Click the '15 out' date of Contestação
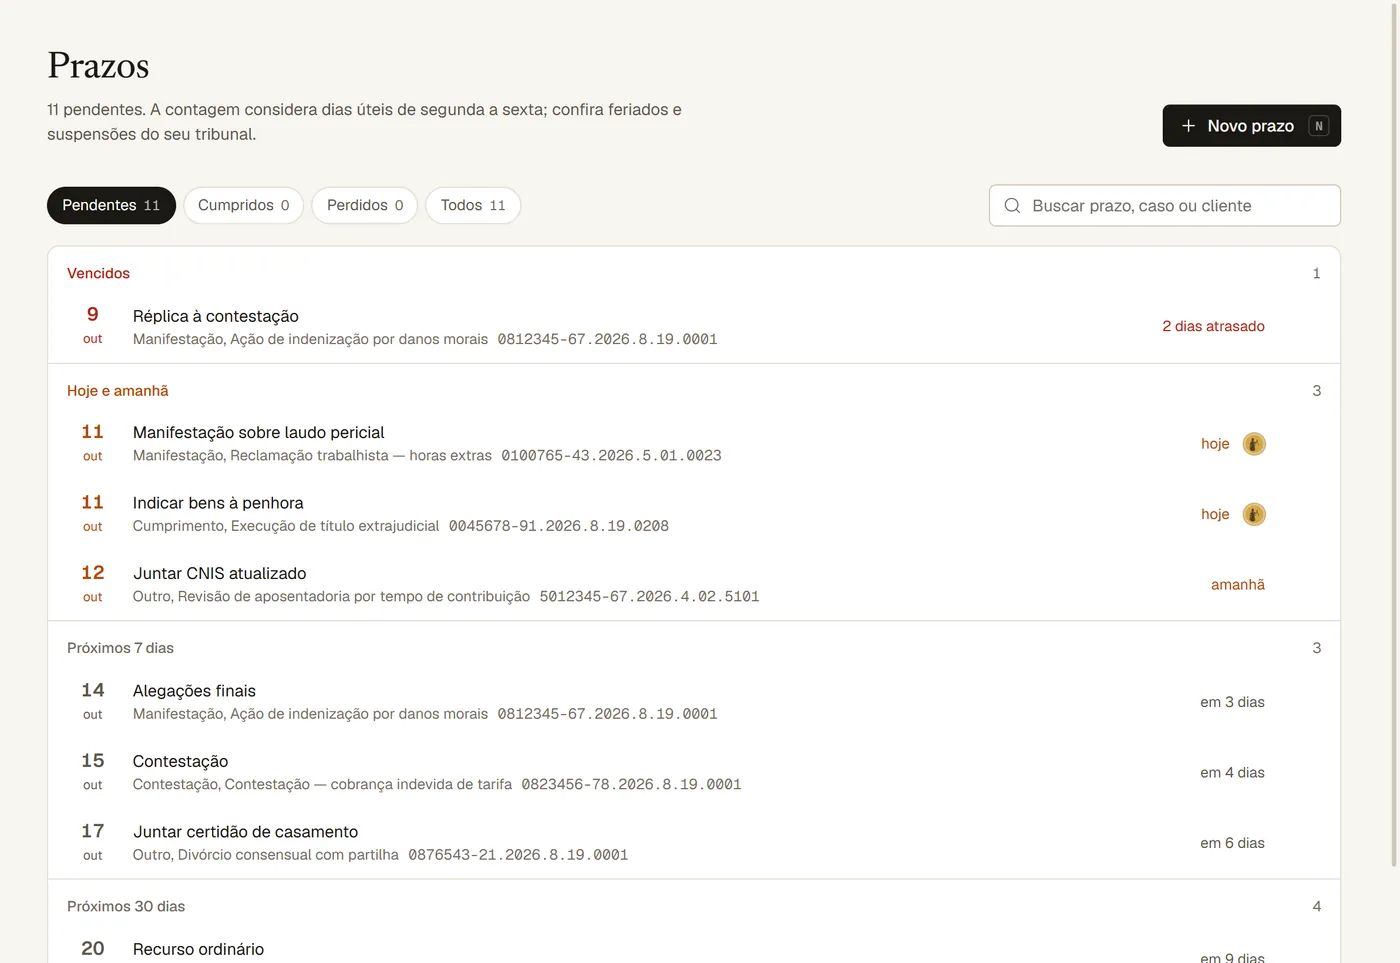The image size is (1400, 963). (x=93, y=772)
